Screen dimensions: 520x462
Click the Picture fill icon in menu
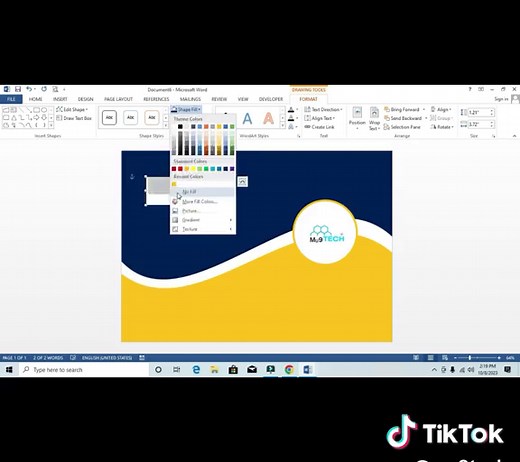[175, 211]
